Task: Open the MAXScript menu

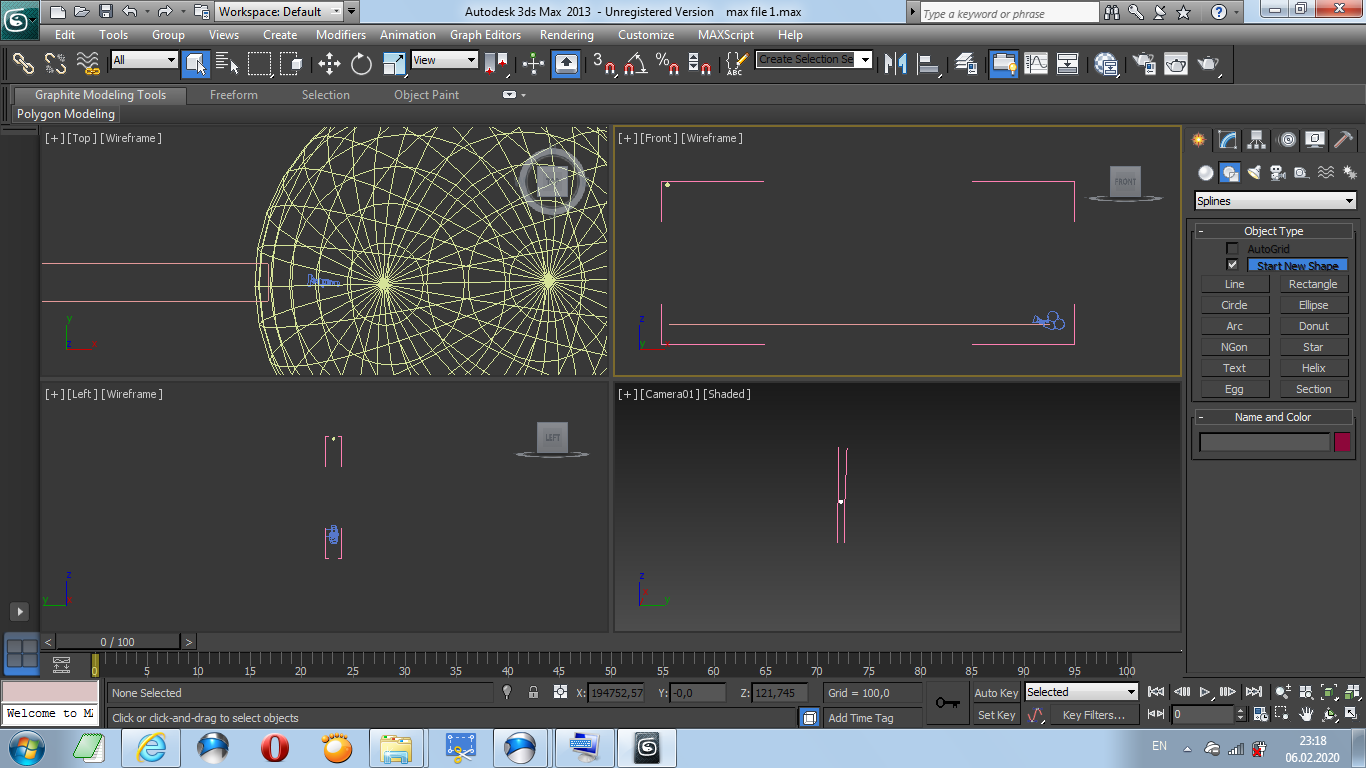Action: pos(726,35)
